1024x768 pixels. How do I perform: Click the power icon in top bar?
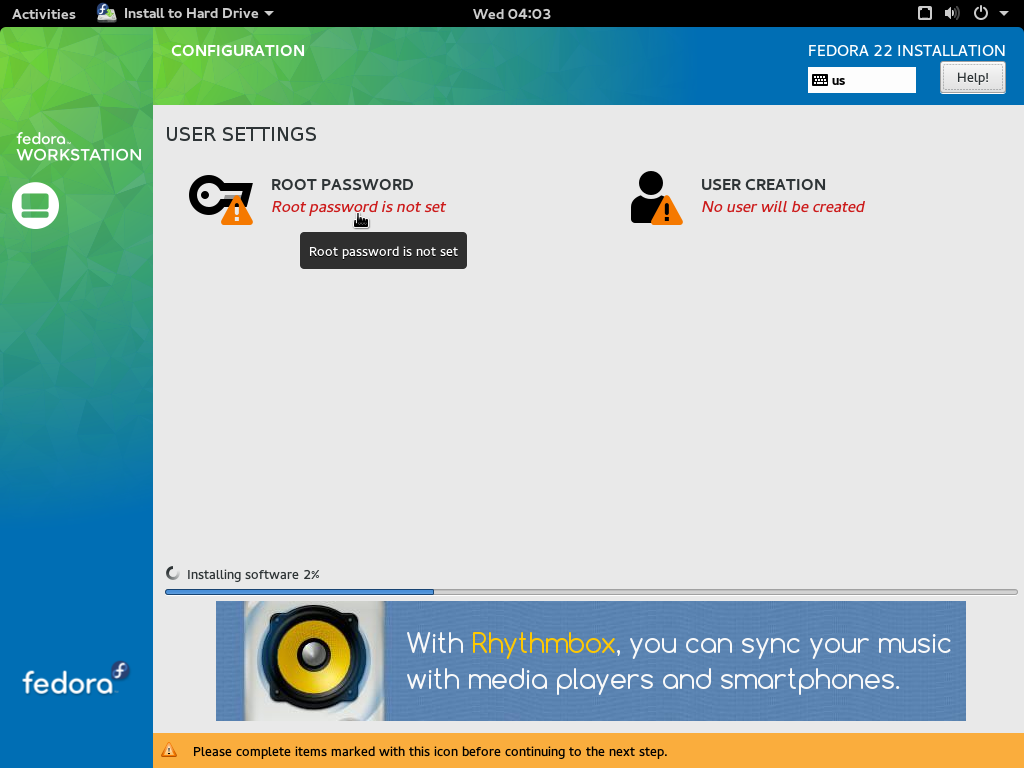[x=981, y=13]
